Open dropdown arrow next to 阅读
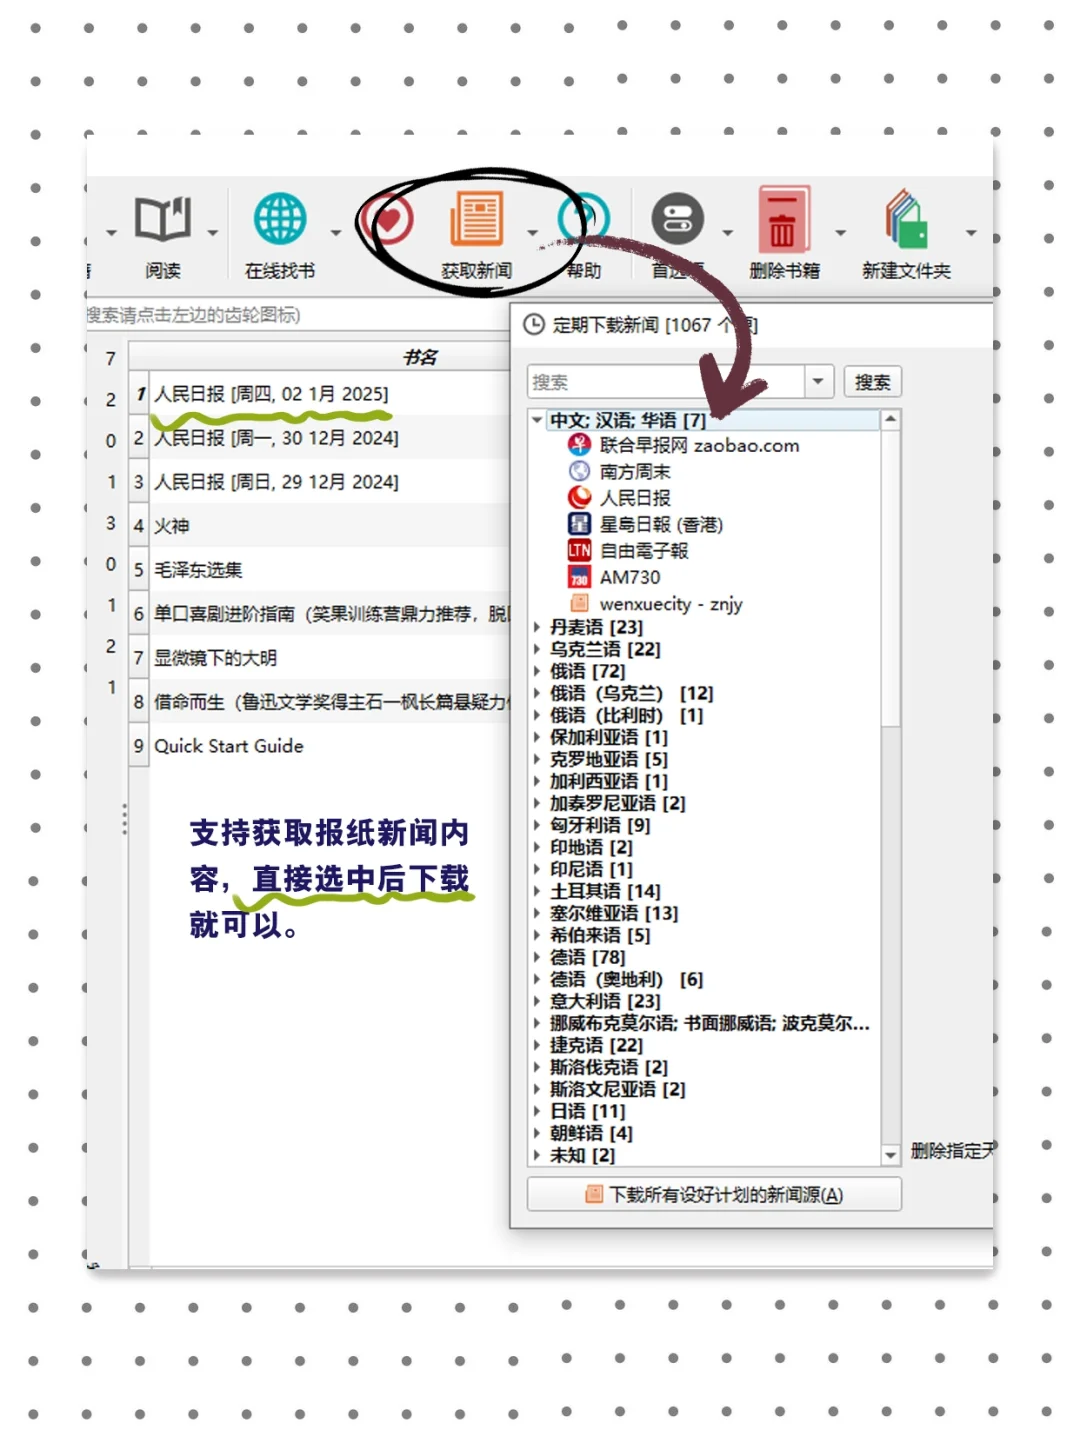This screenshot has width=1080, height=1443. pyautogui.click(x=213, y=233)
